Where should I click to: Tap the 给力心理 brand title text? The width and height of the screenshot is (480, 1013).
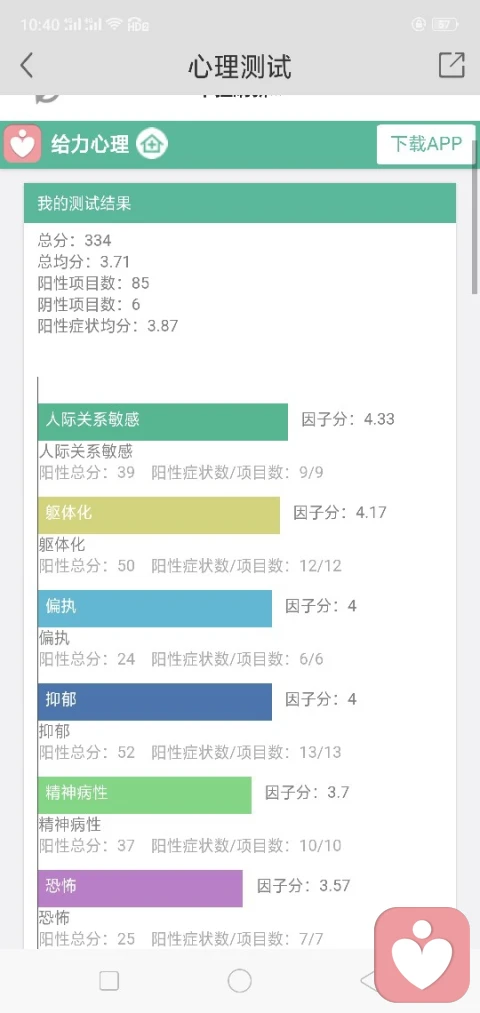click(90, 143)
